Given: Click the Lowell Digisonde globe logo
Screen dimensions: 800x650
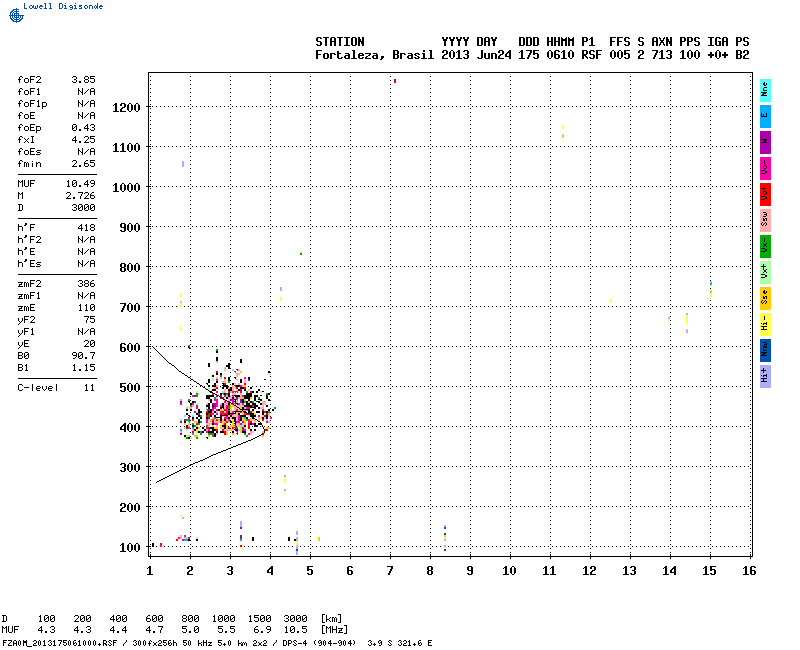Looking at the screenshot, I should click(x=16, y=16).
